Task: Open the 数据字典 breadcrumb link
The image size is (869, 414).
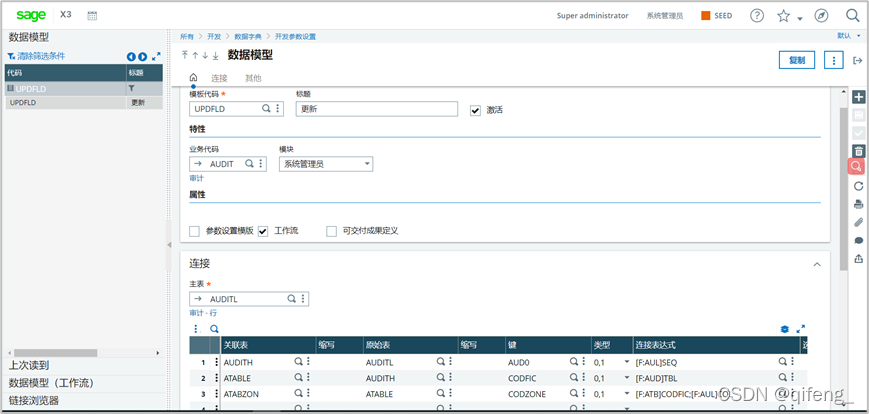Action: pyautogui.click(x=247, y=37)
